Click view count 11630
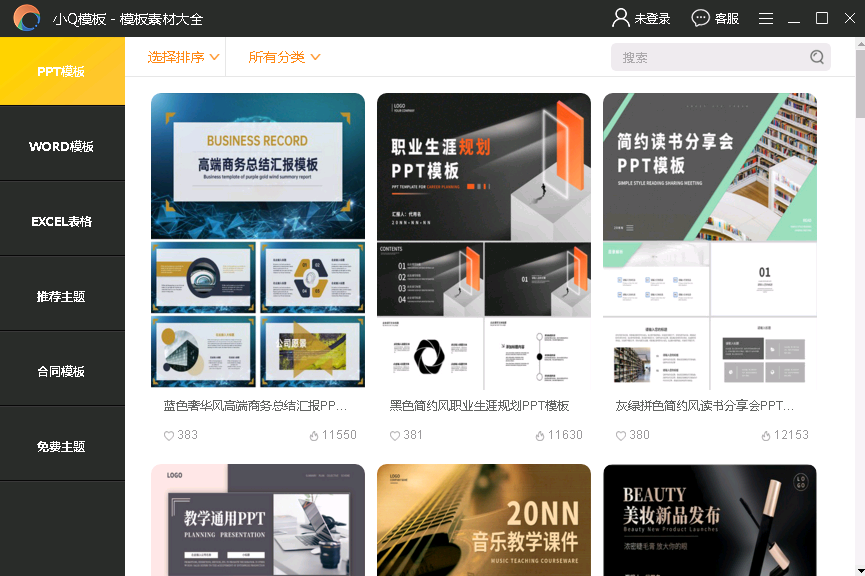This screenshot has width=865, height=576. pos(565,435)
